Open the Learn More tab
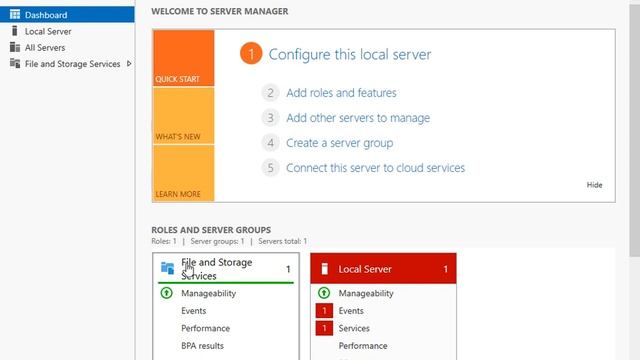640x360 pixels. coord(184,173)
